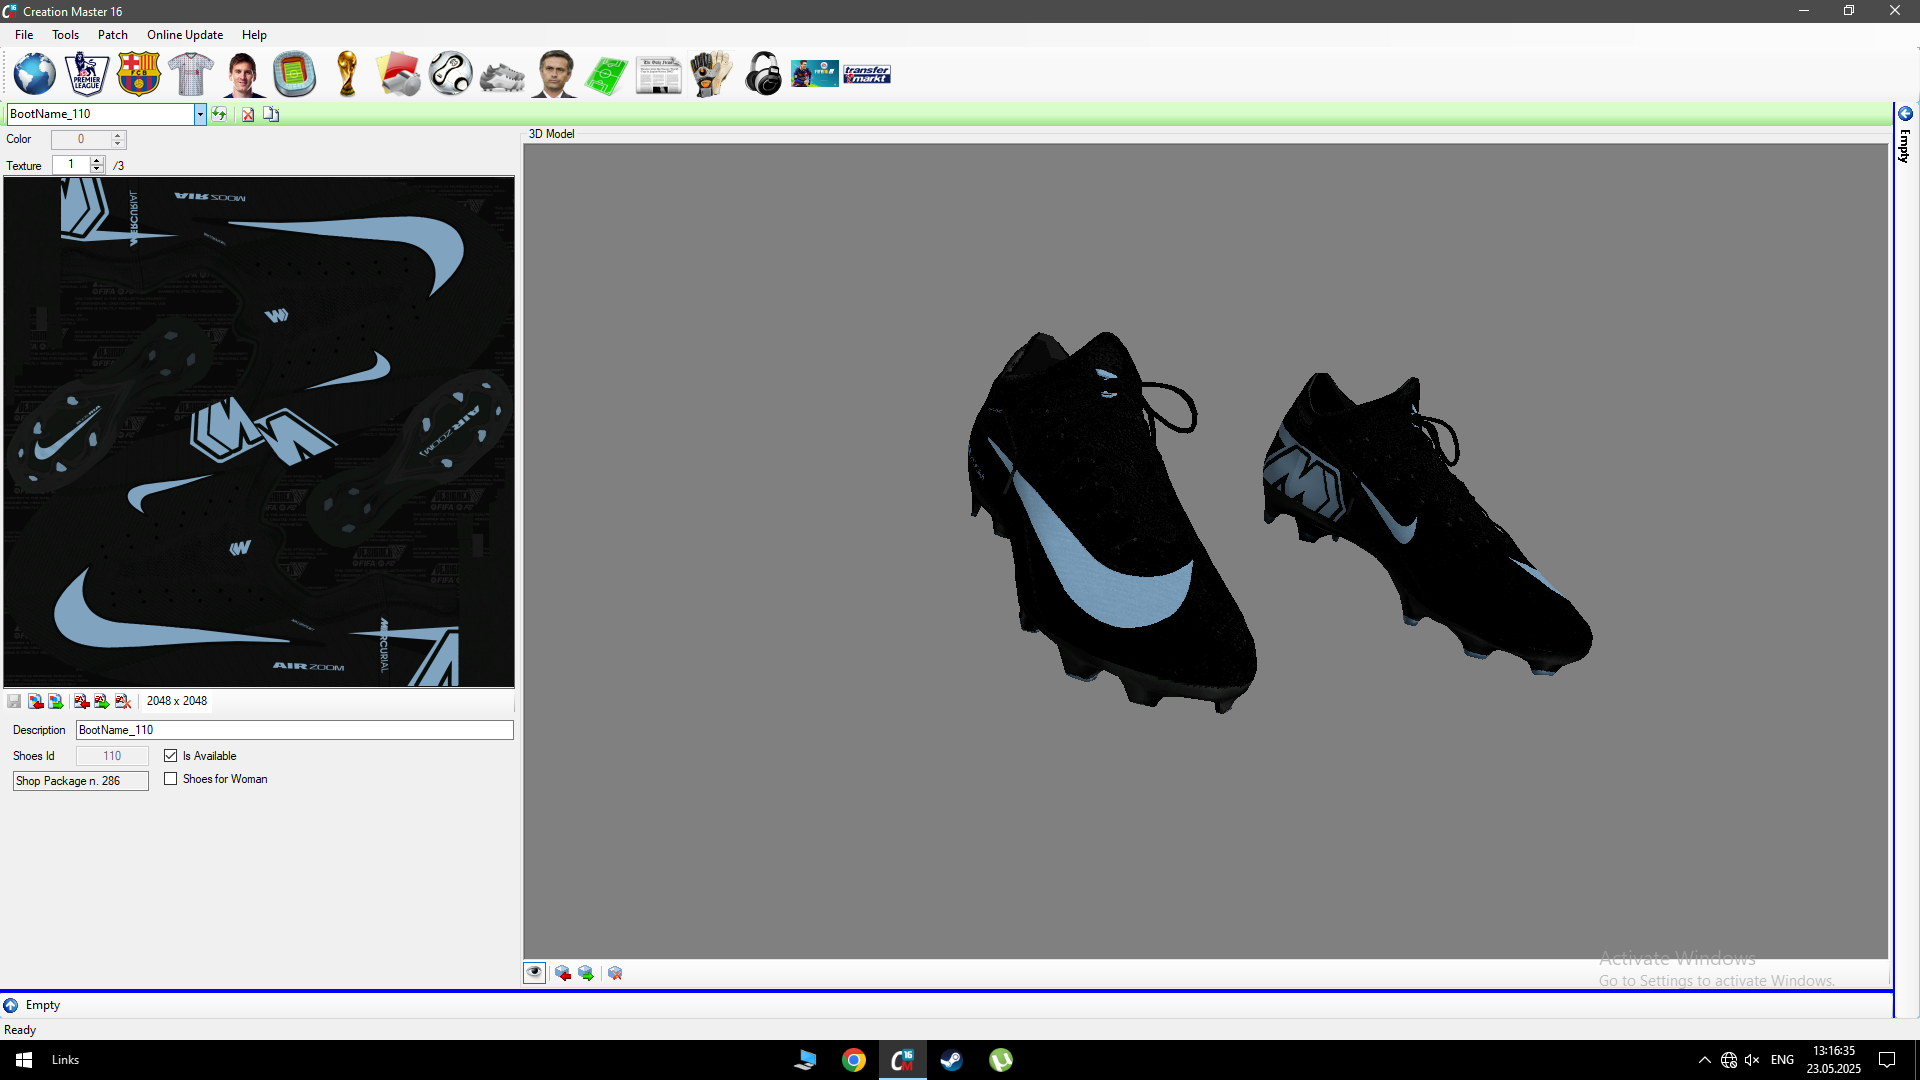Open the Country globe icon
The width and height of the screenshot is (1920, 1080).
(x=35, y=74)
